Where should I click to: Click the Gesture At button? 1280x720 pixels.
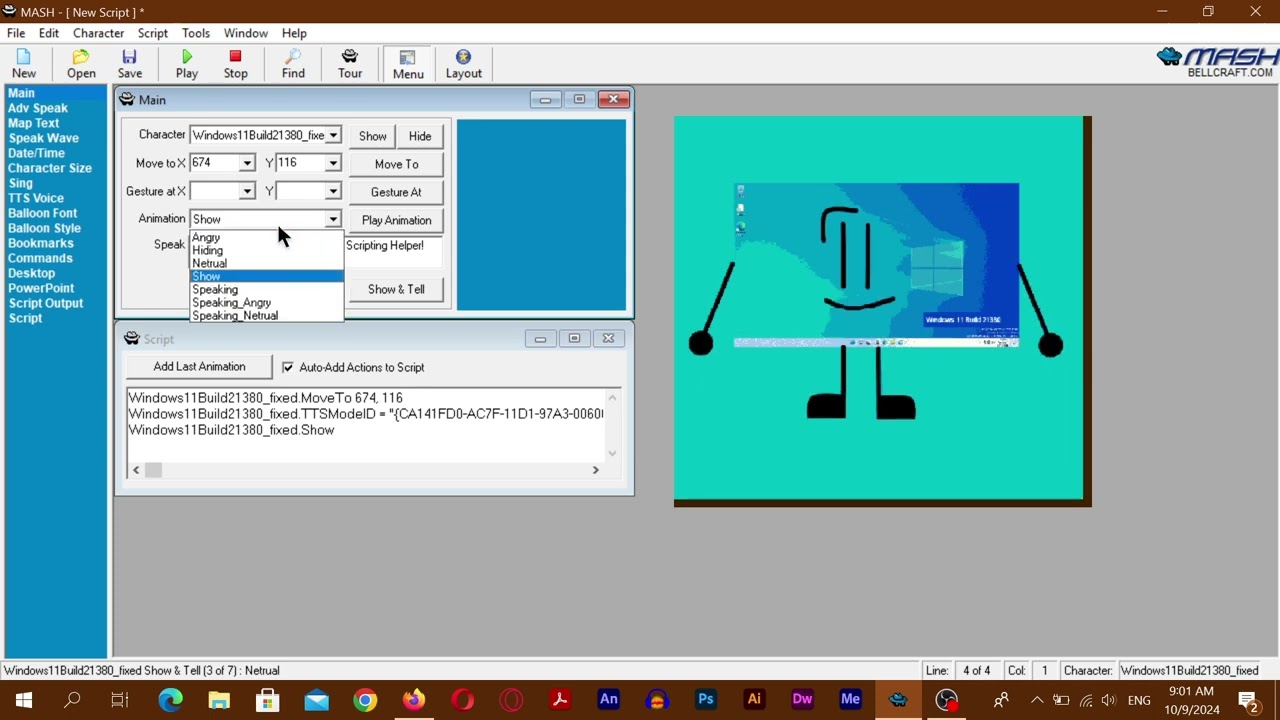[396, 192]
